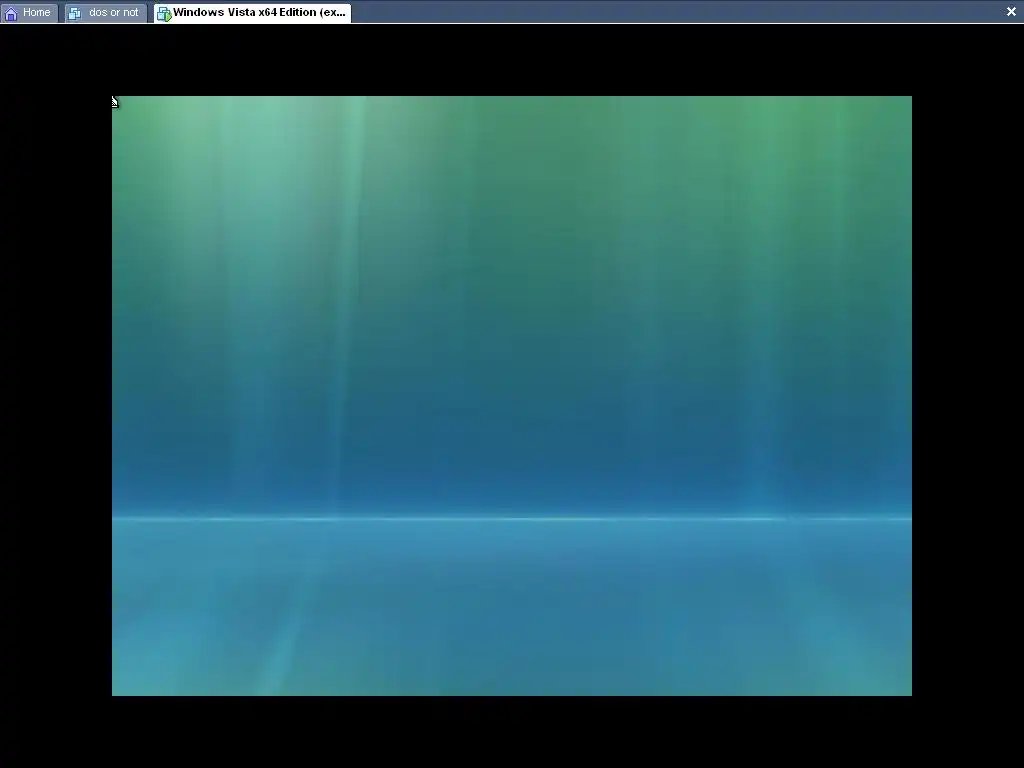Open the 'dos or not' tab
Screen dimensions: 1024x768
(106, 12)
